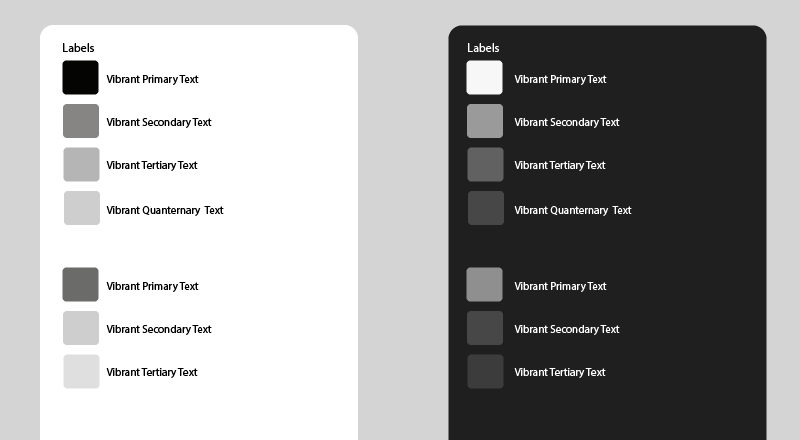This screenshot has width=800, height=440.
Task: Click the Vibrant Quanternary Text label in light panel
Action: point(165,210)
